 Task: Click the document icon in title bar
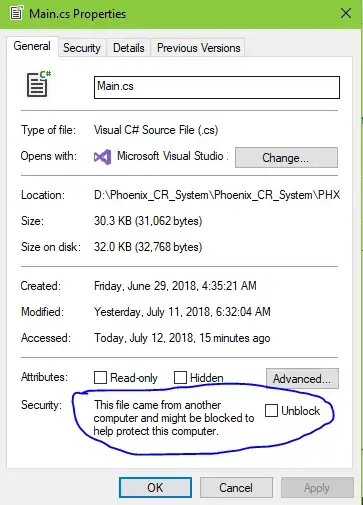[x=16, y=13]
